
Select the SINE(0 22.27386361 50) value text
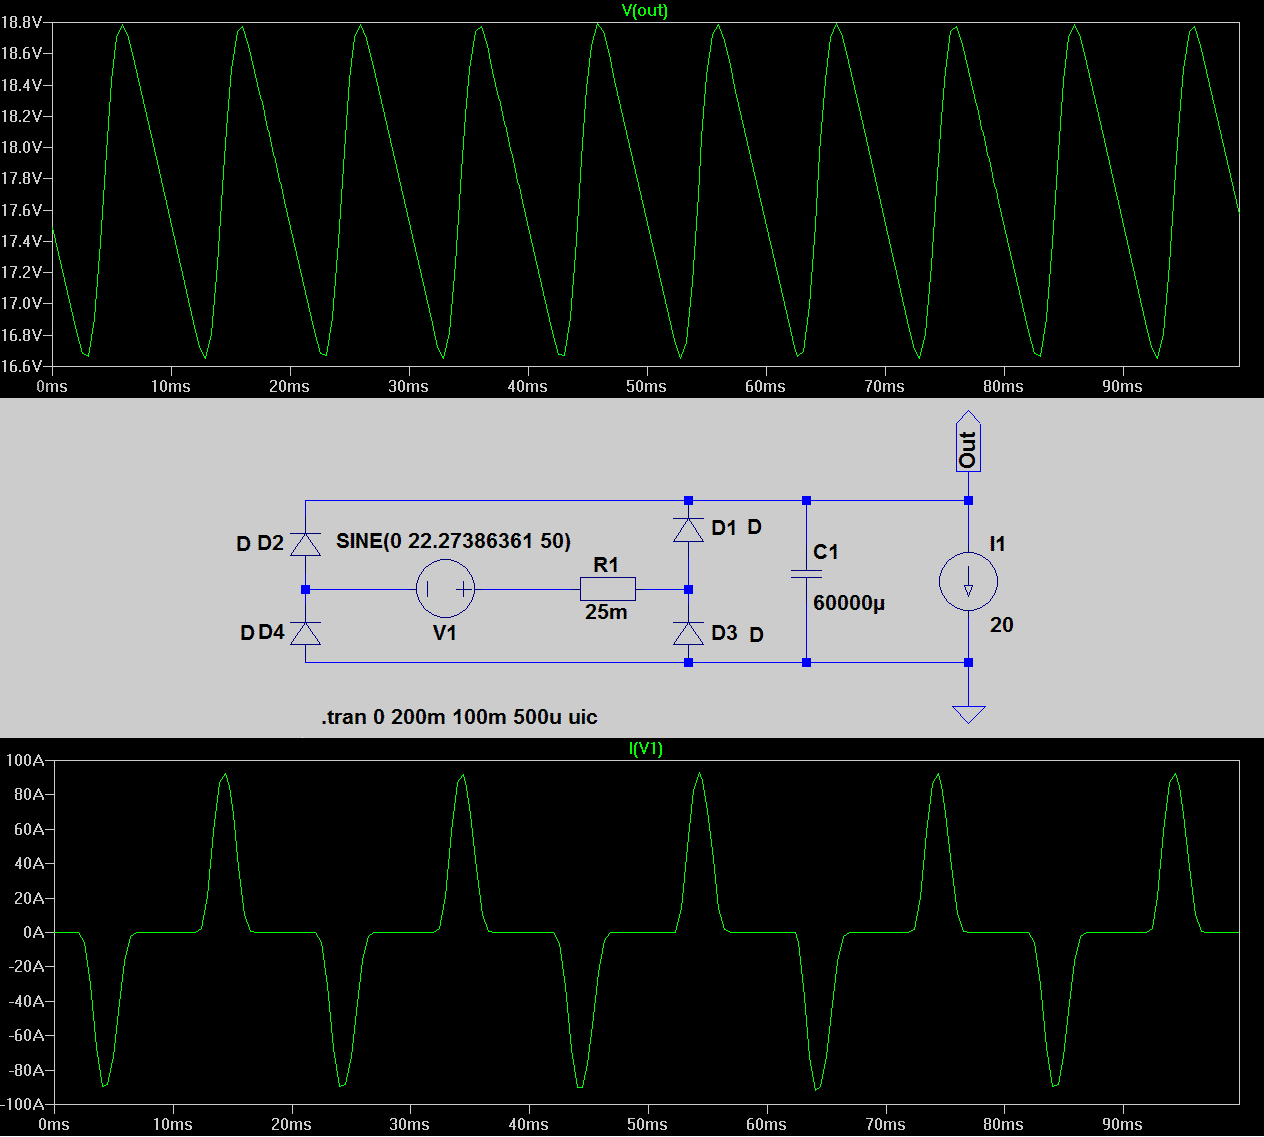(453, 541)
